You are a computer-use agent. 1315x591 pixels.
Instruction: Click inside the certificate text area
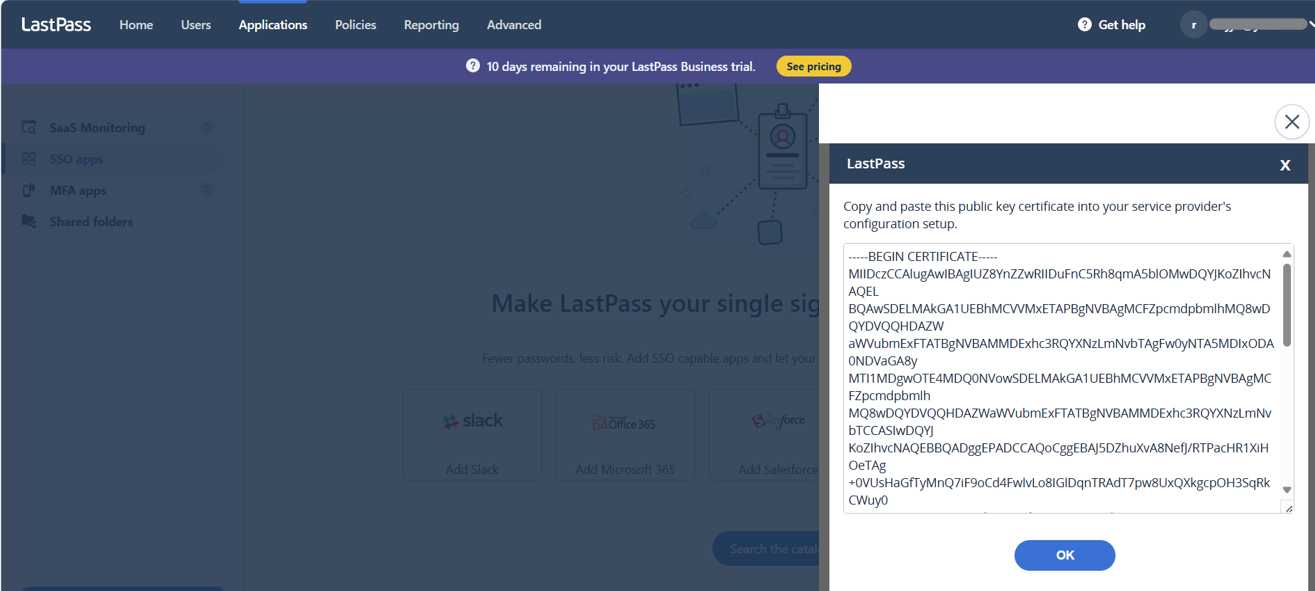click(x=1060, y=380)
